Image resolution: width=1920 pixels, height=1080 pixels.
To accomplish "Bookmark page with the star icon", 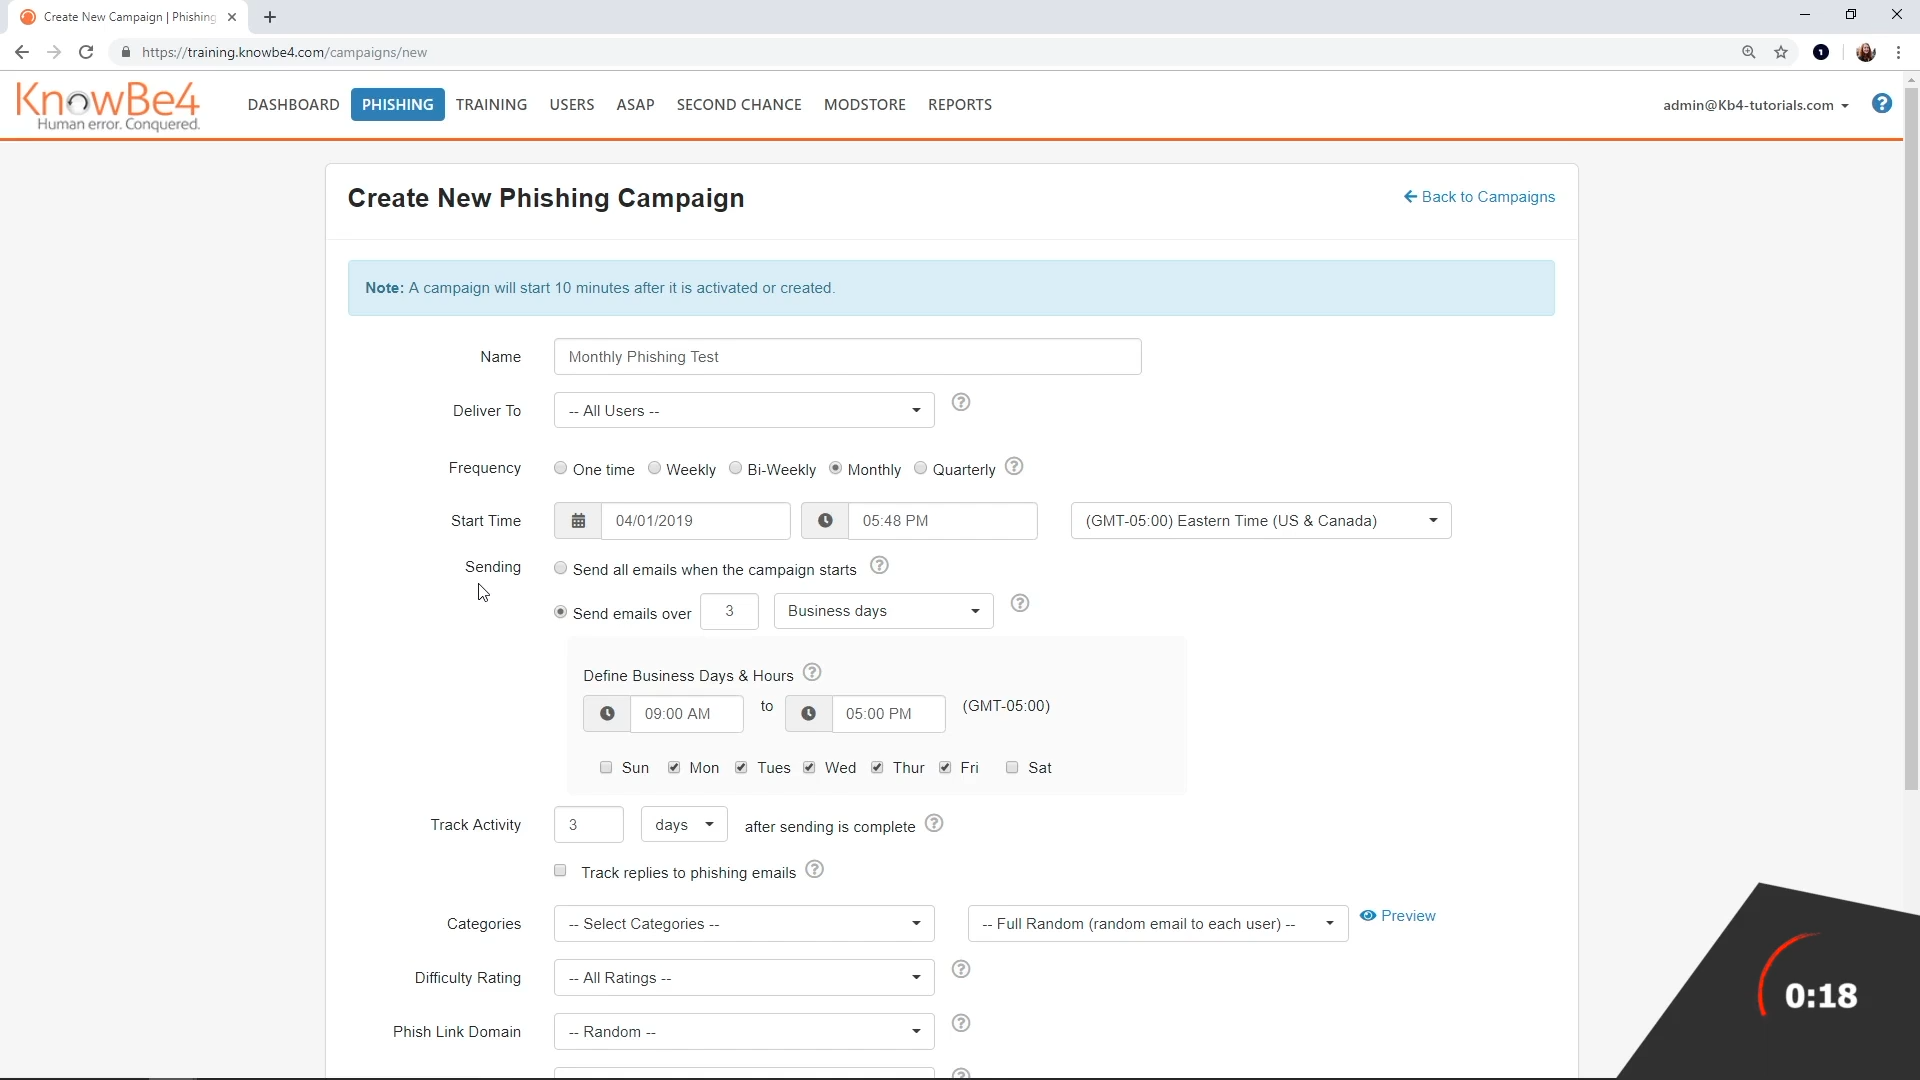I will pyautogui.click(x=1781, y=52).
